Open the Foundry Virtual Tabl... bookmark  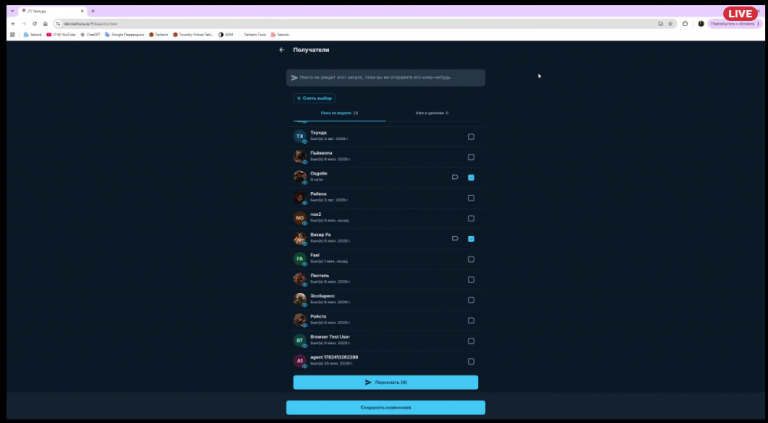(x=193, y=35)
